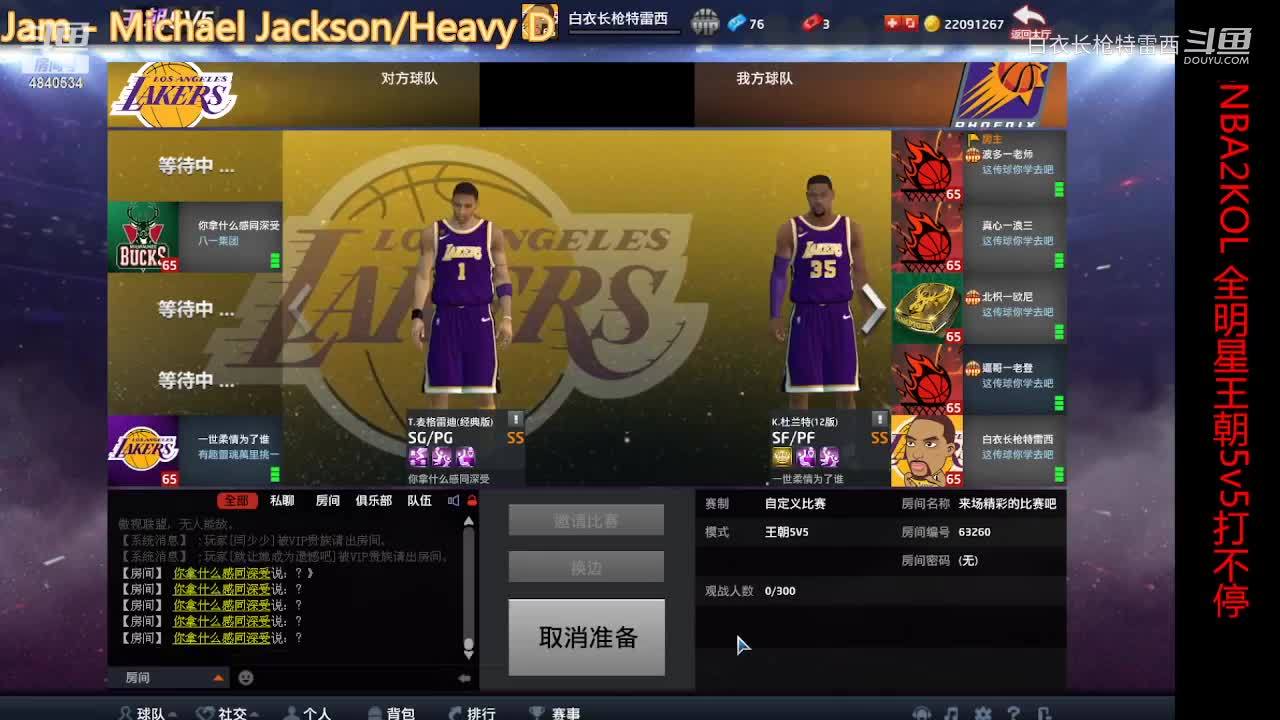The image size is (1280, 720).
Task: Click the room number 63260
Action: click(x=974, y=532)
